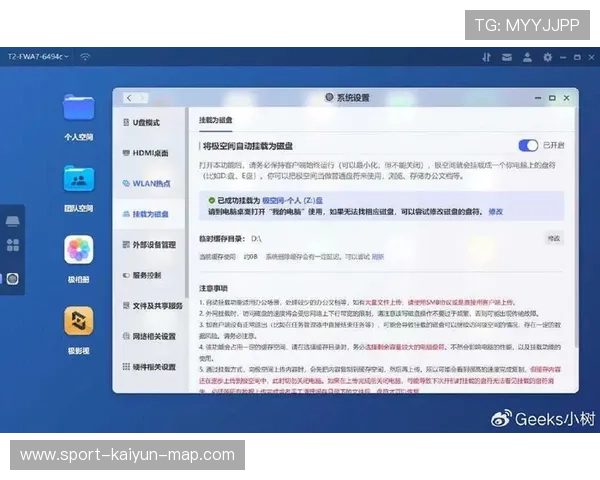This screenshot has width=600, height=480.
Task: Click the 已开启 status label
Action: tap(554, 145)
